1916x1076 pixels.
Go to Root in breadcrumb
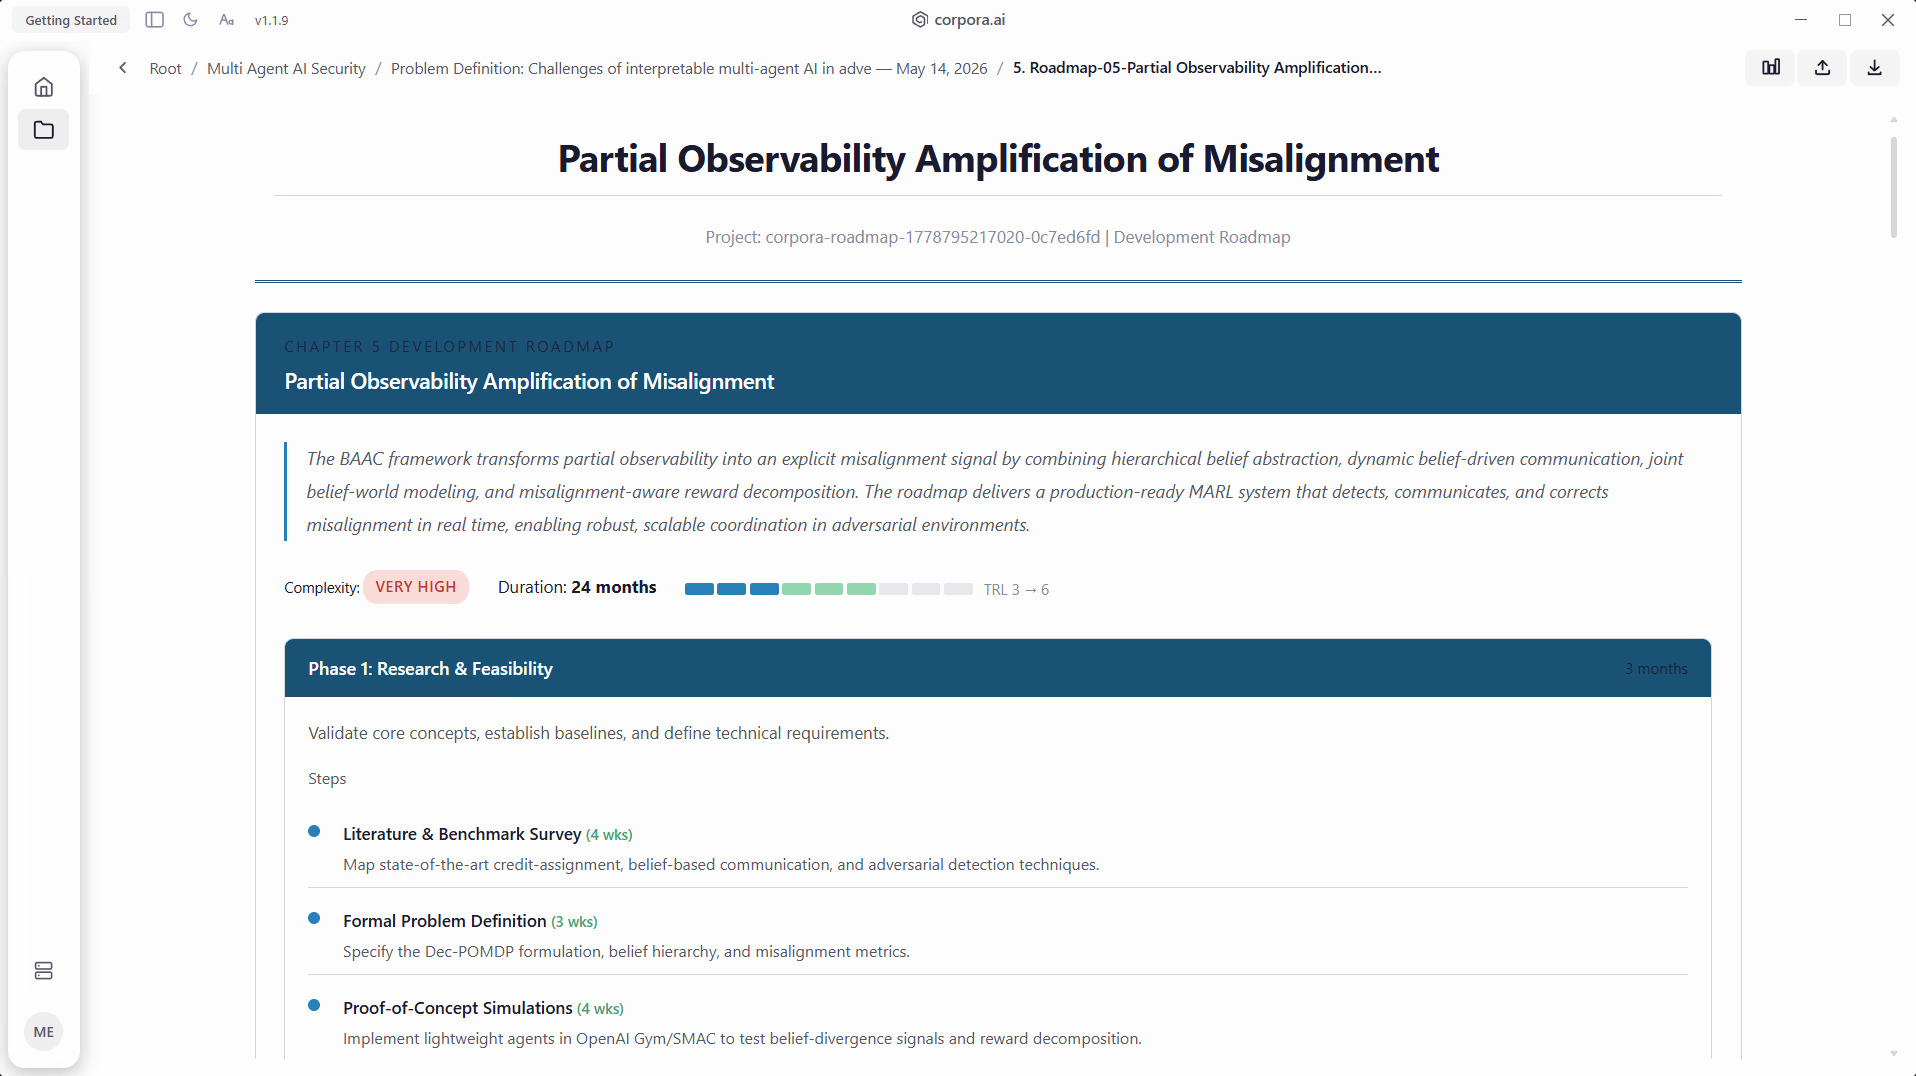point(166,68)
